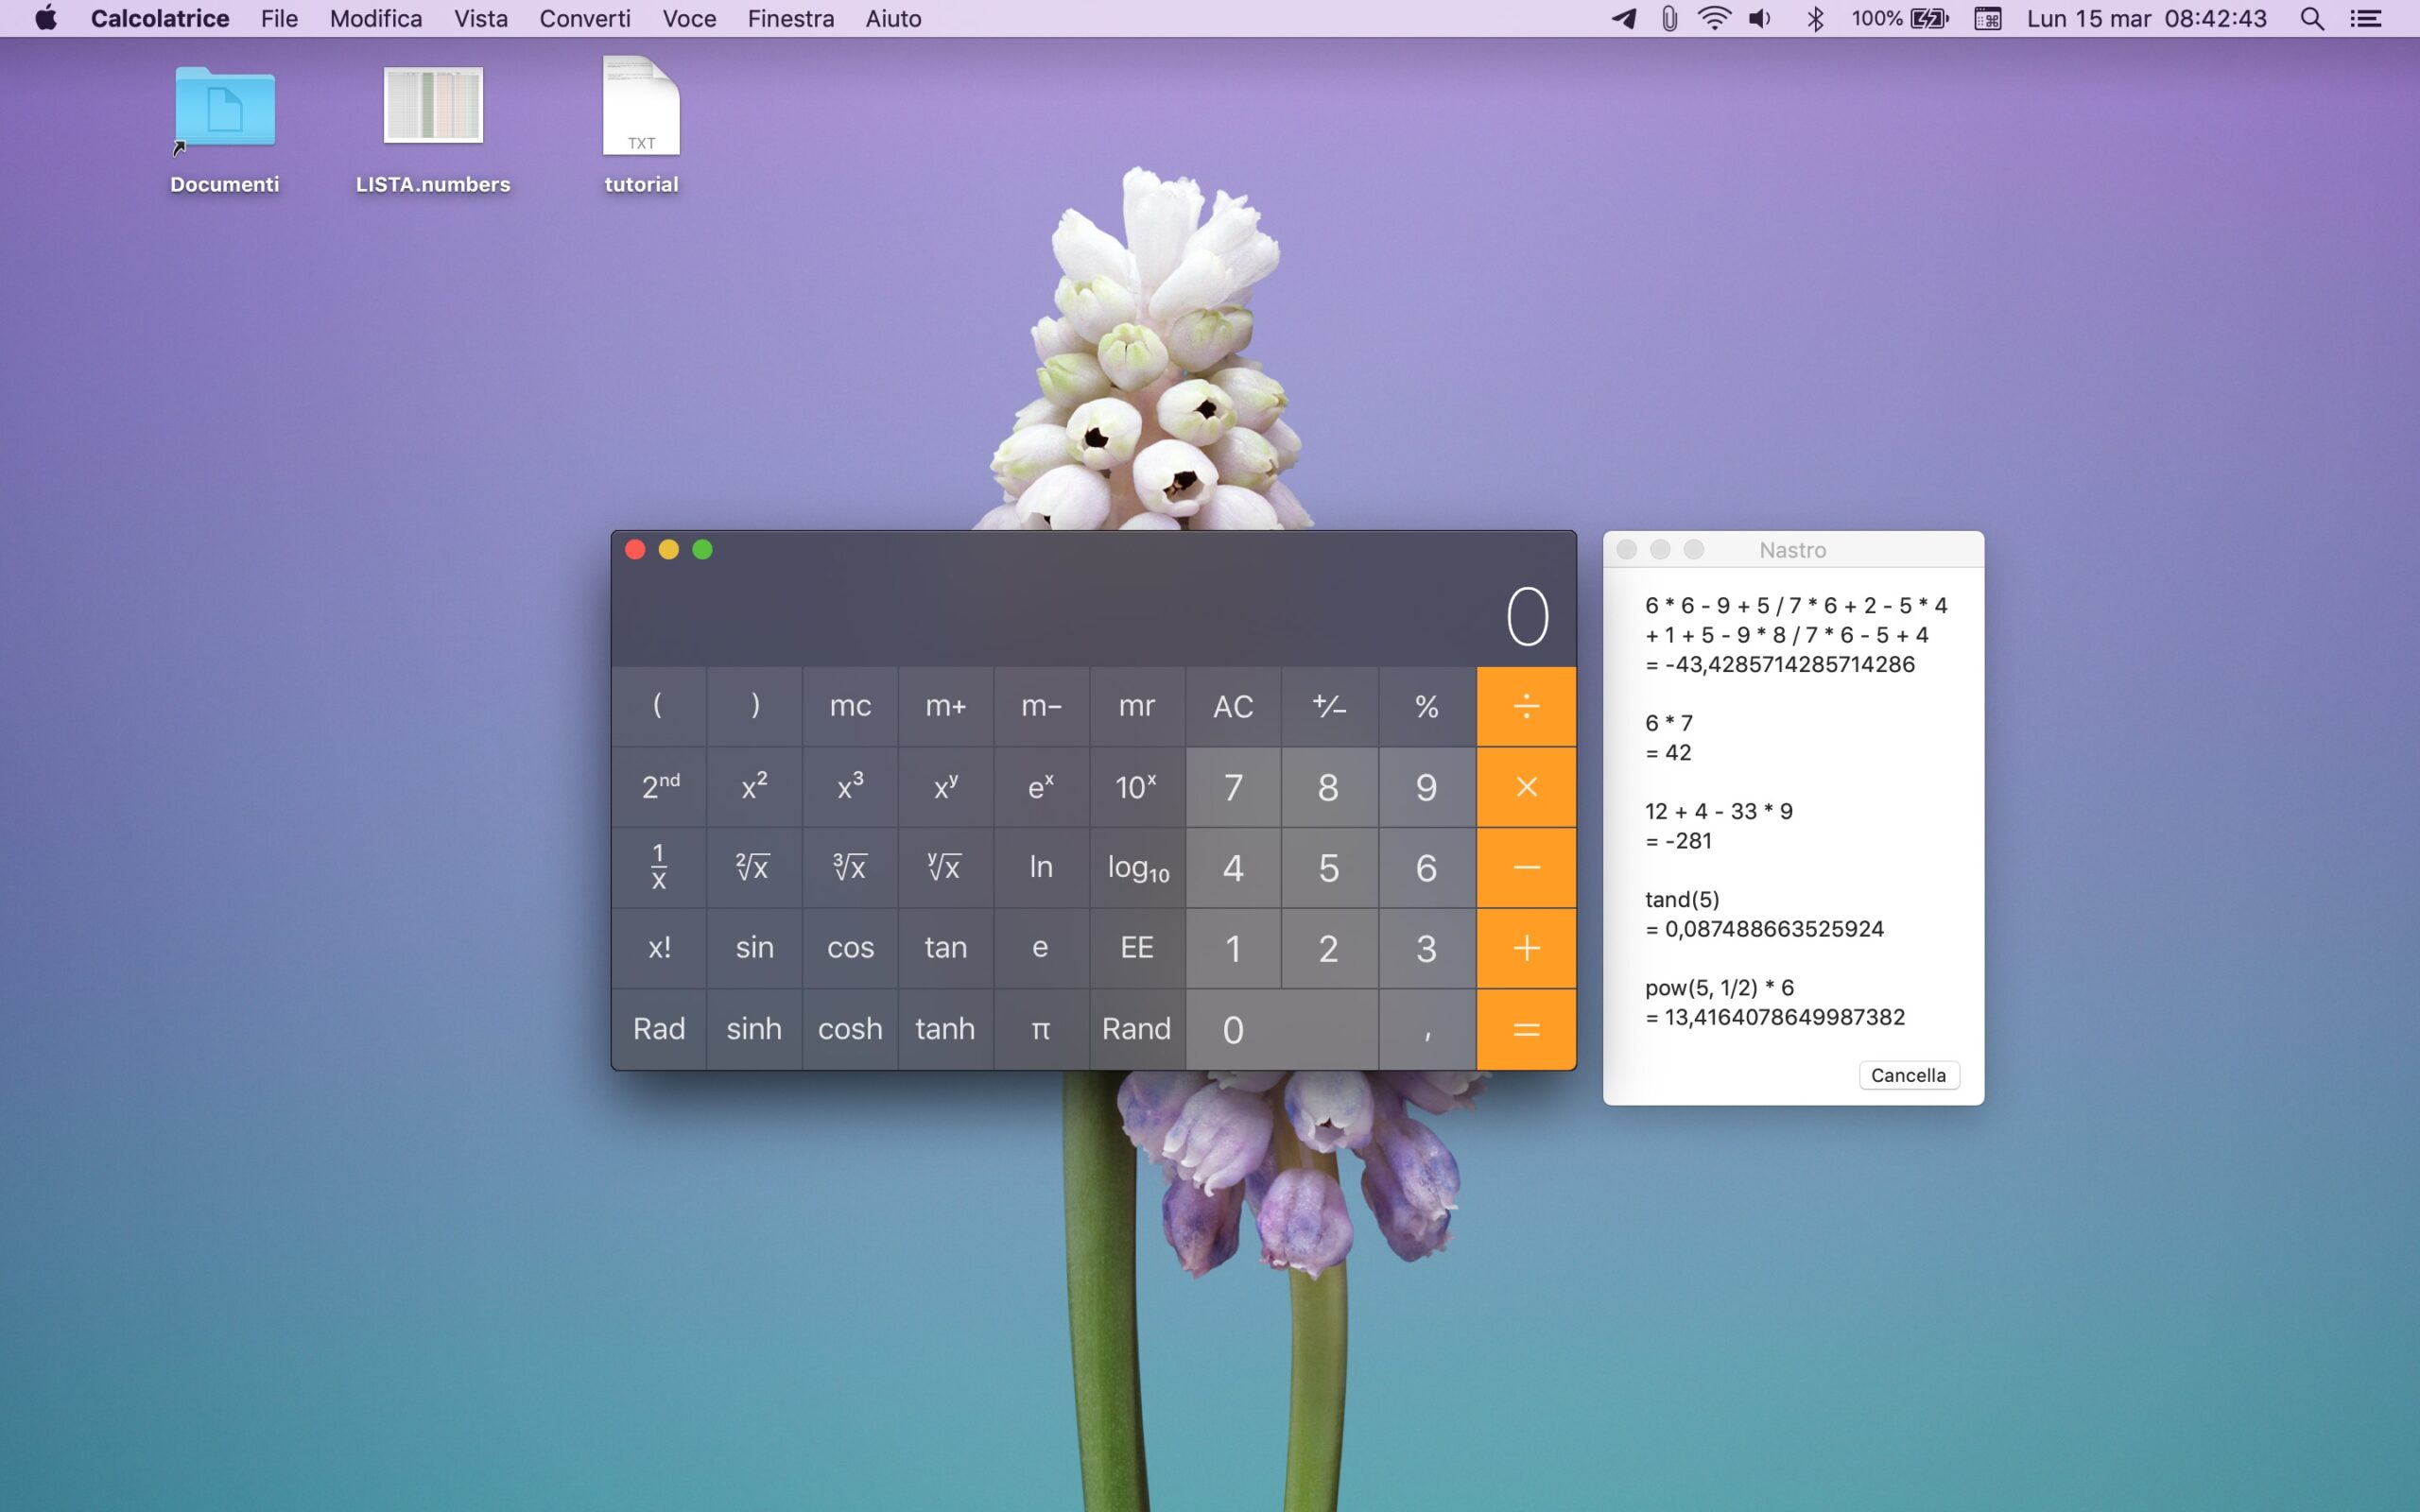Toggle the Rad angle mode key
This screenshot has width=2420, height=1512.
pyautogui.click(x=658, y=1029)
